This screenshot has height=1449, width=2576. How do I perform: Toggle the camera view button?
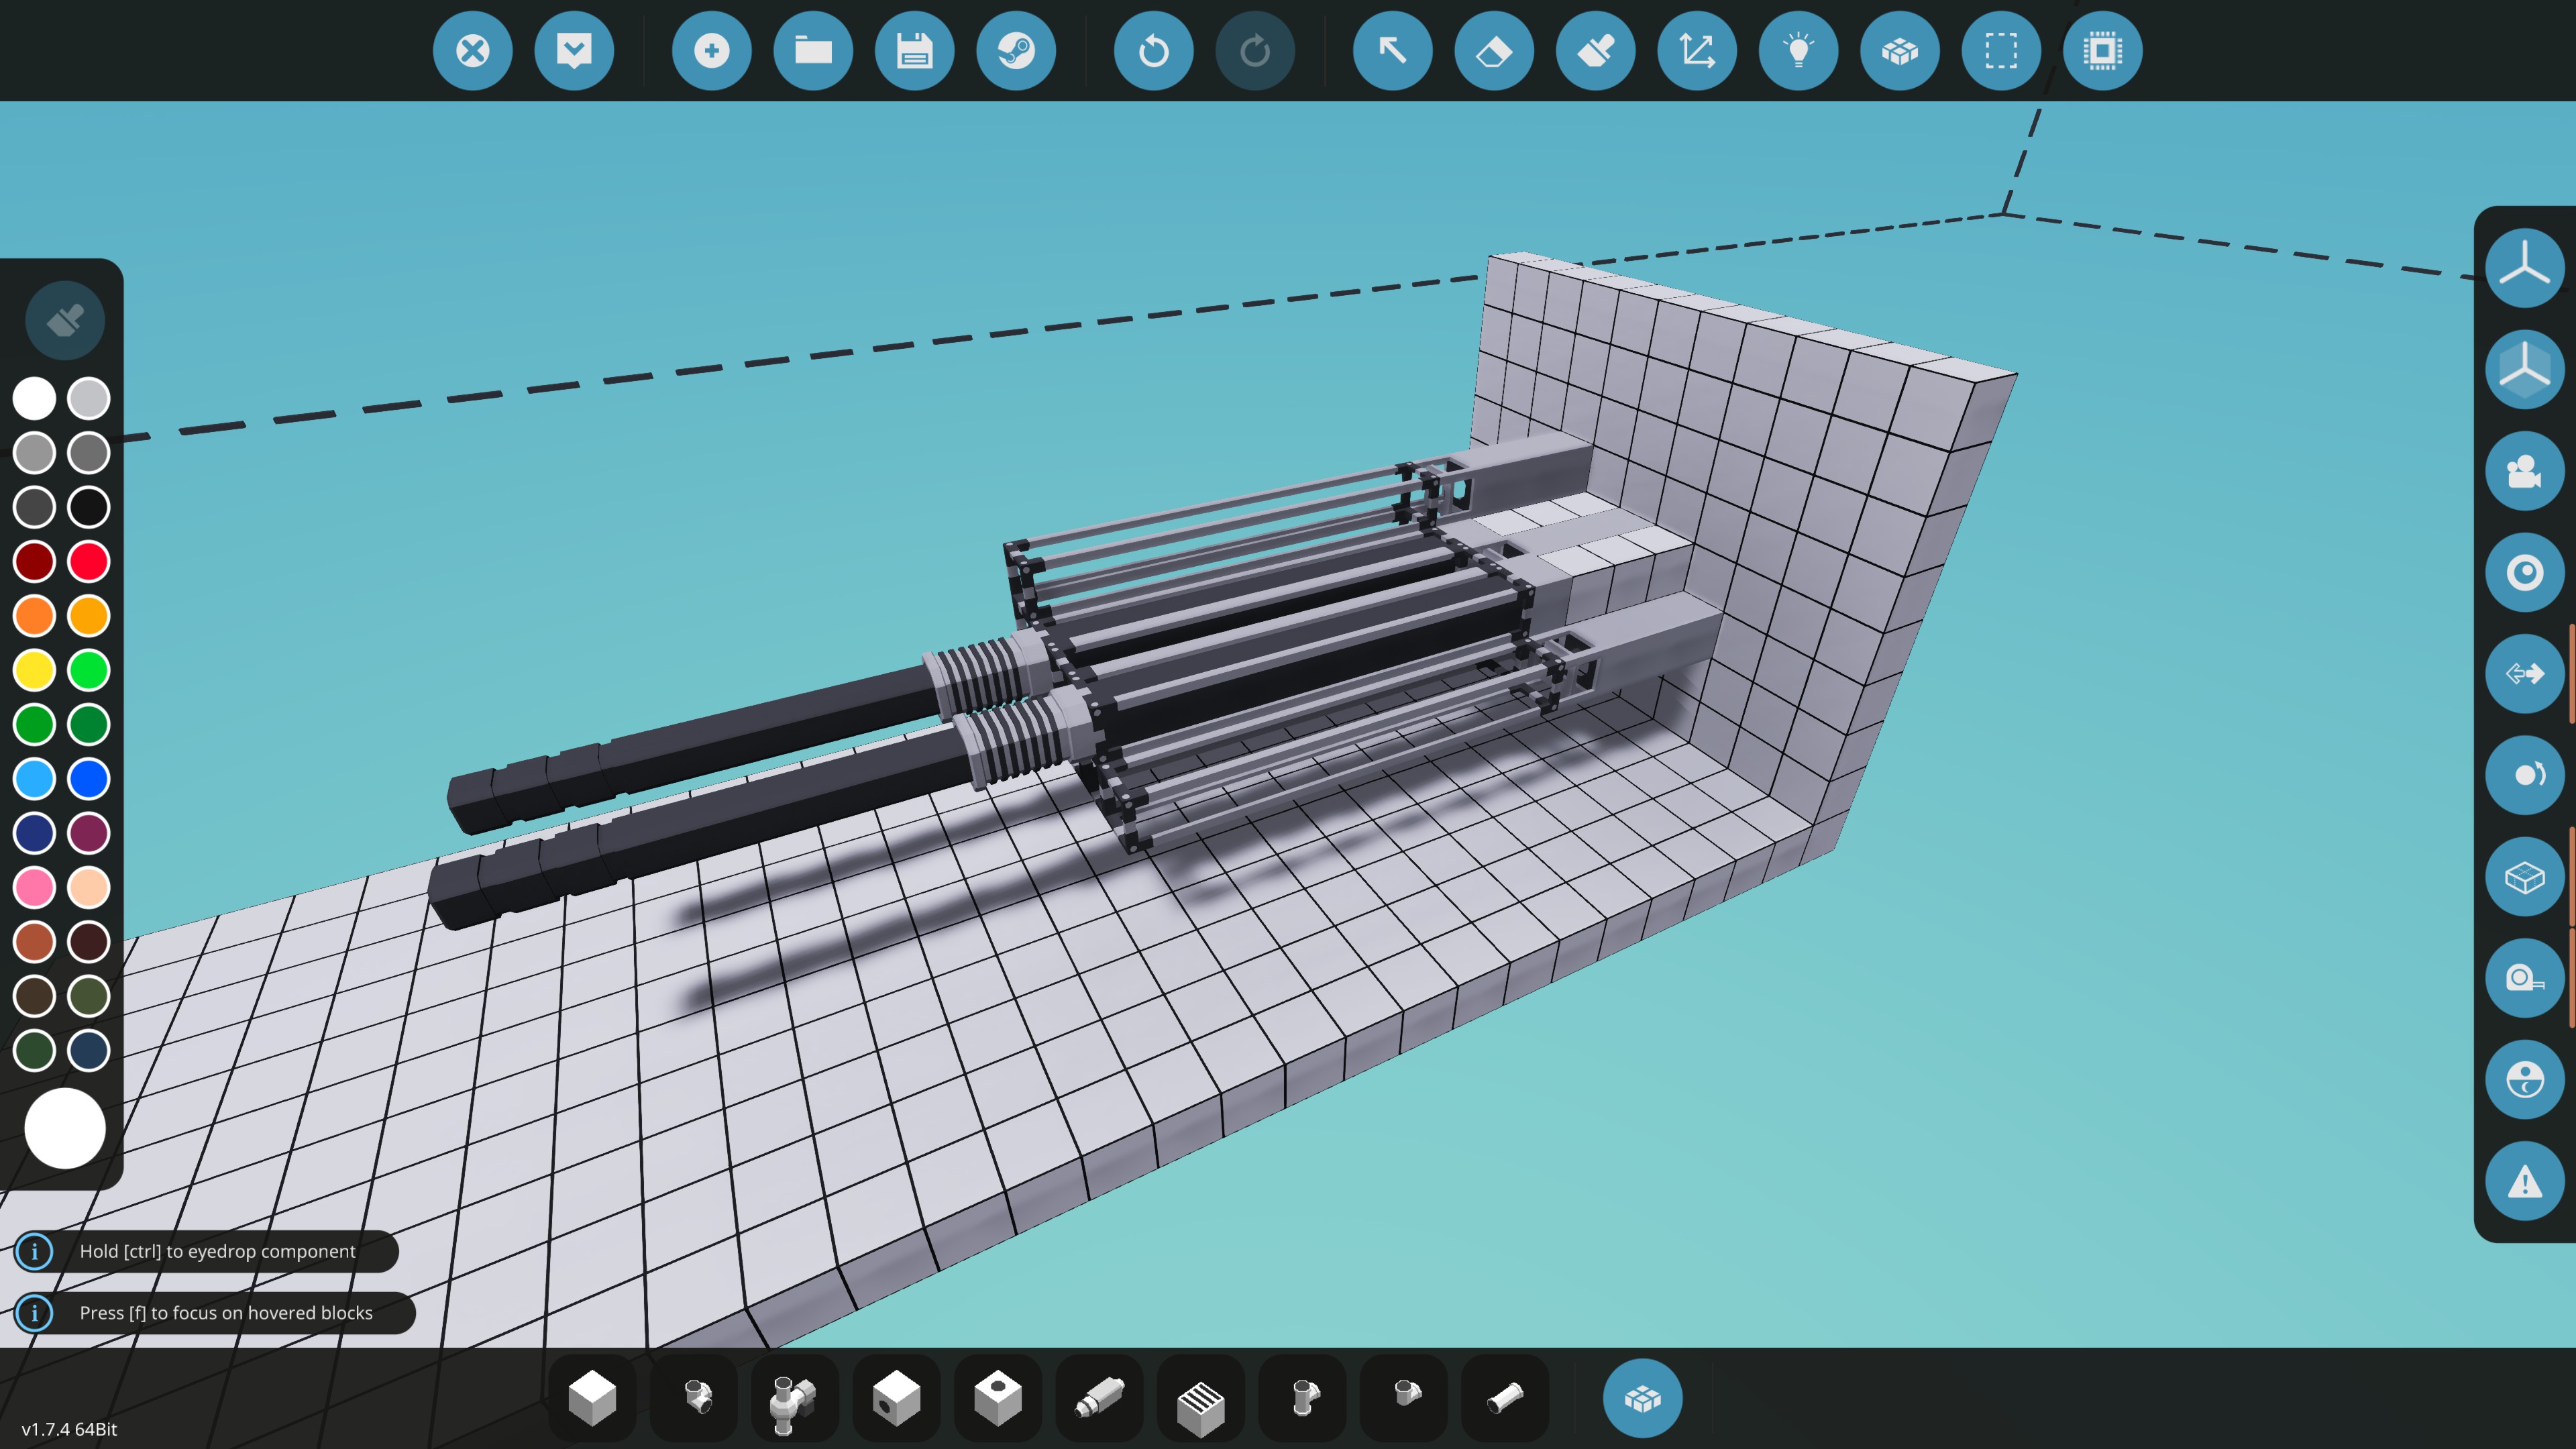pyautogui.click(x=2524, y=471)
